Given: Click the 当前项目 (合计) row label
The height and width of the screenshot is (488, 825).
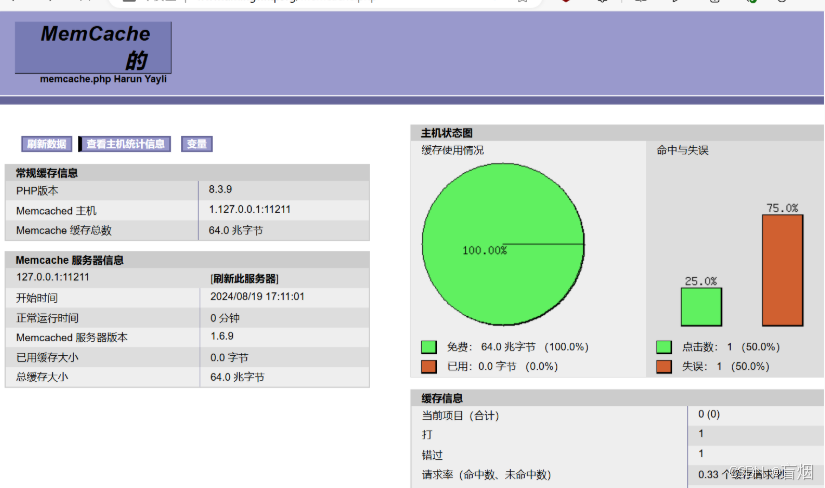Looking at the screenshot, I should (460, 415).
